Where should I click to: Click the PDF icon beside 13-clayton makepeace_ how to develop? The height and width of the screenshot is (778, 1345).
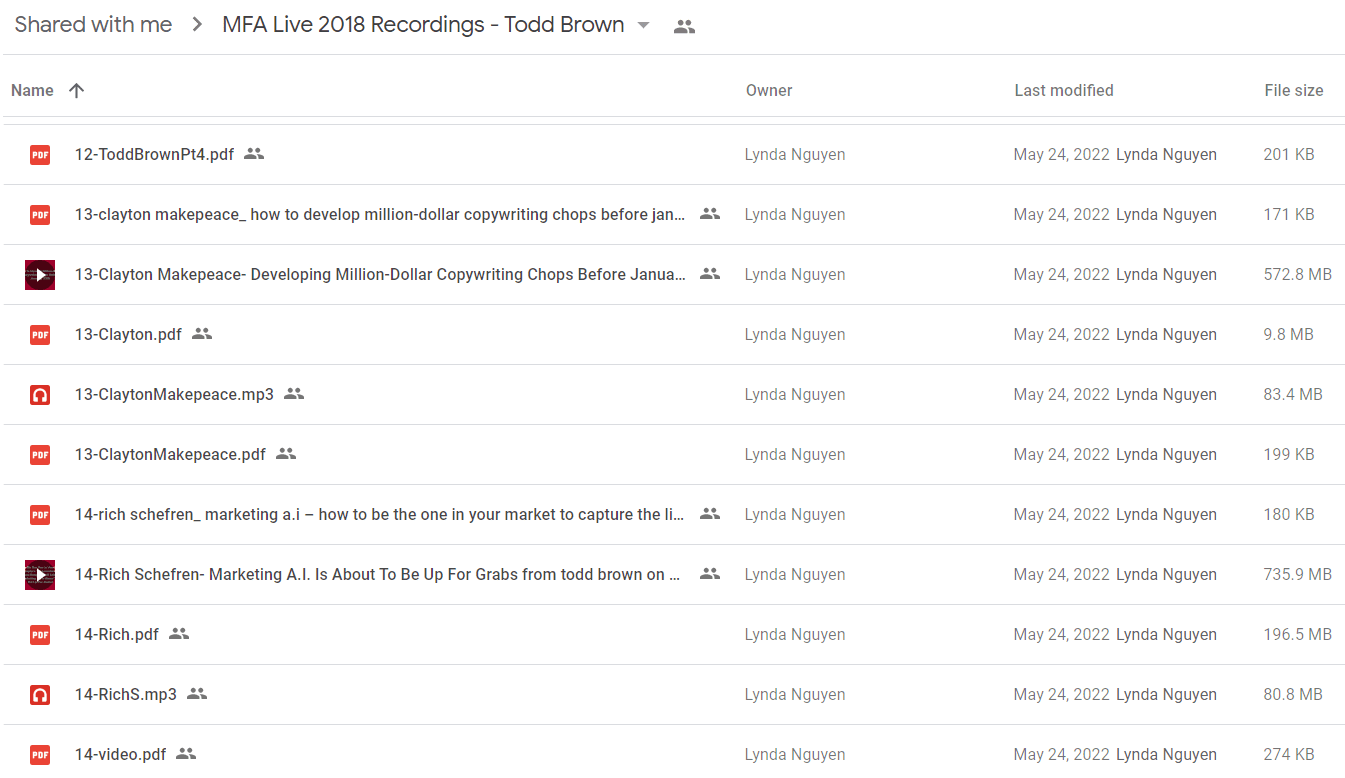pyautogui.click(x=40, y=215)
